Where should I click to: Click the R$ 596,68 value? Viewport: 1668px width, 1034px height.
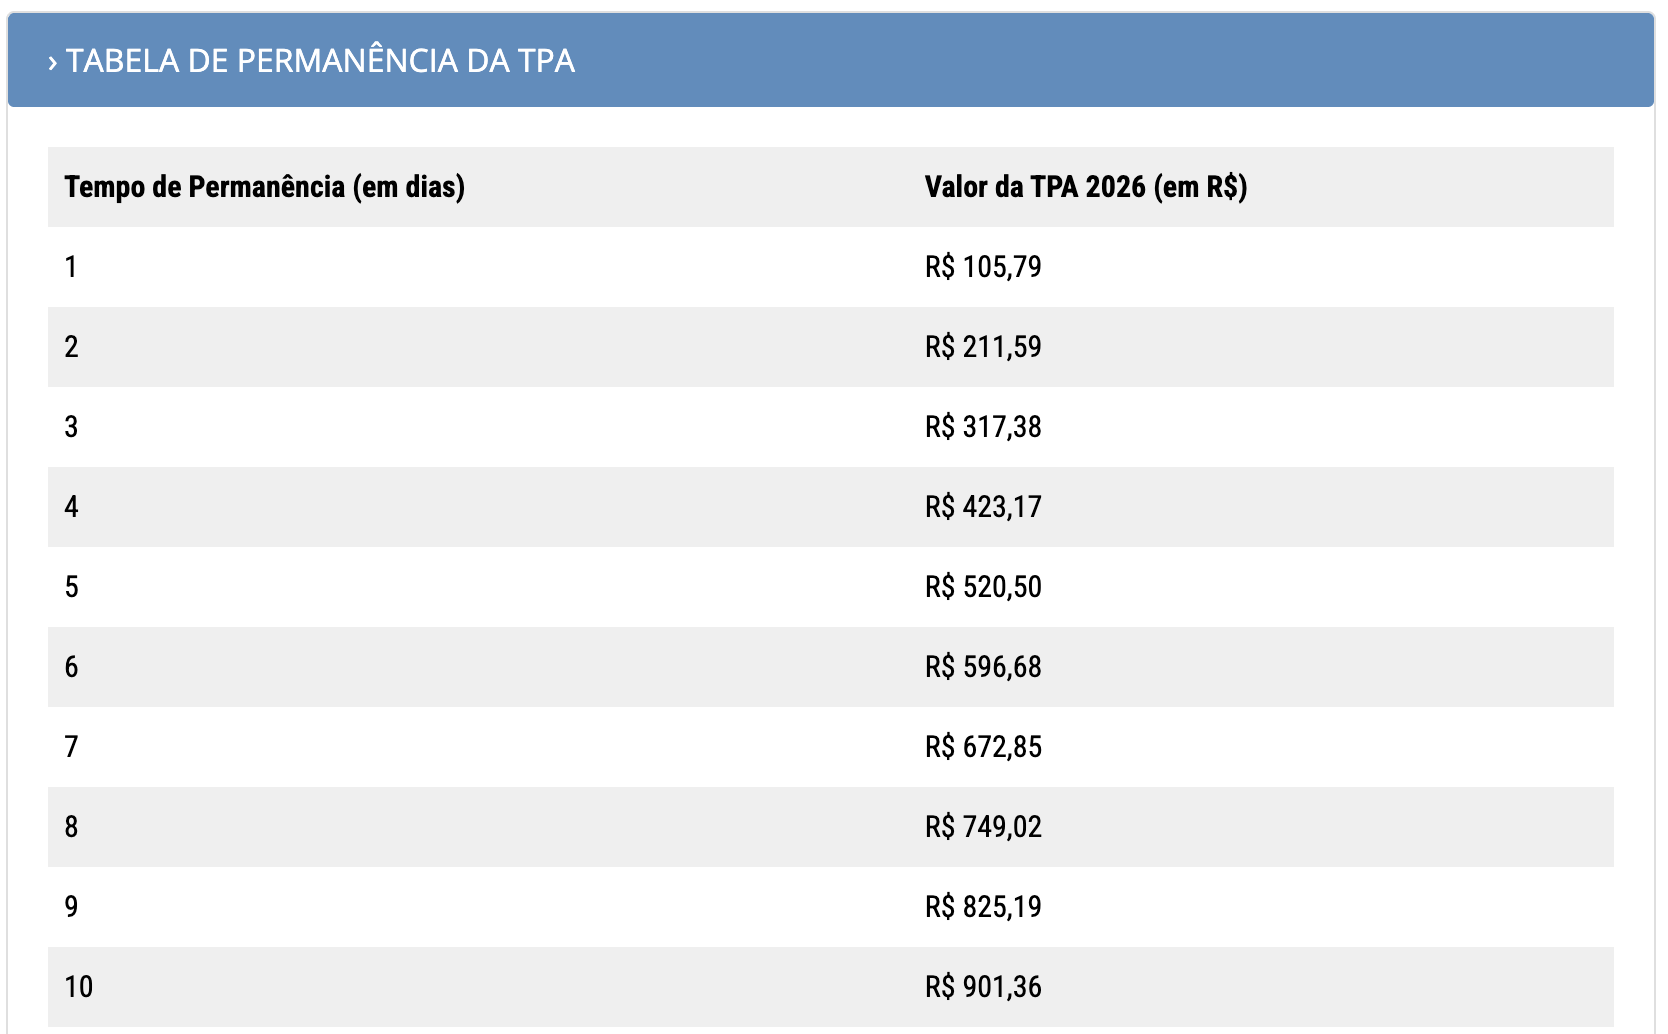pyautogui.click(x=983, y=667)
